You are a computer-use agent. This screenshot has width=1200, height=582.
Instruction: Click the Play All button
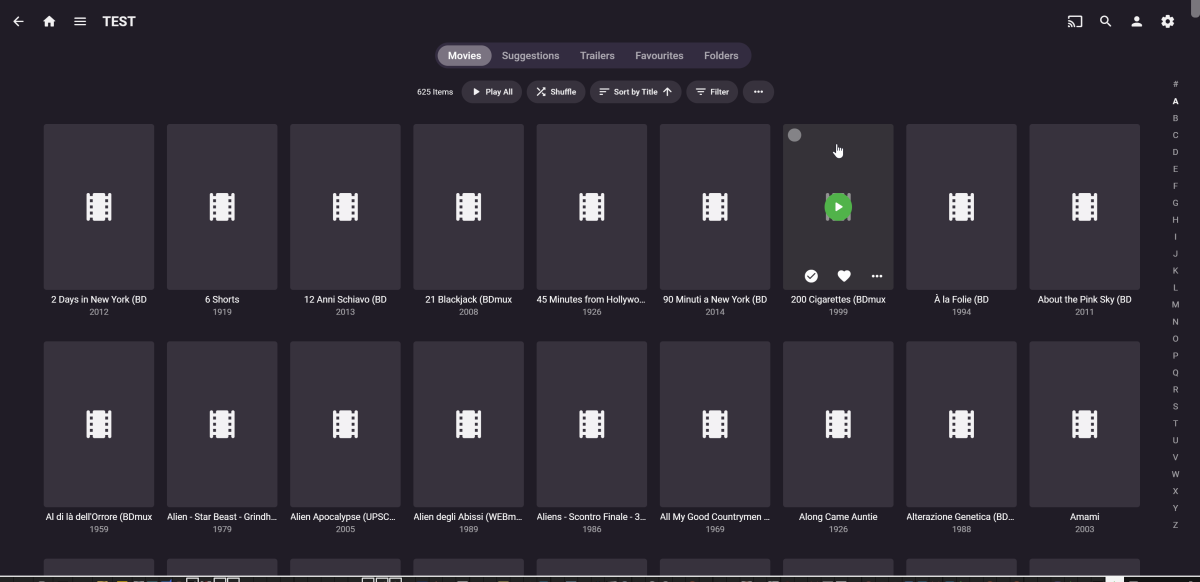click(x=491, y=91)
